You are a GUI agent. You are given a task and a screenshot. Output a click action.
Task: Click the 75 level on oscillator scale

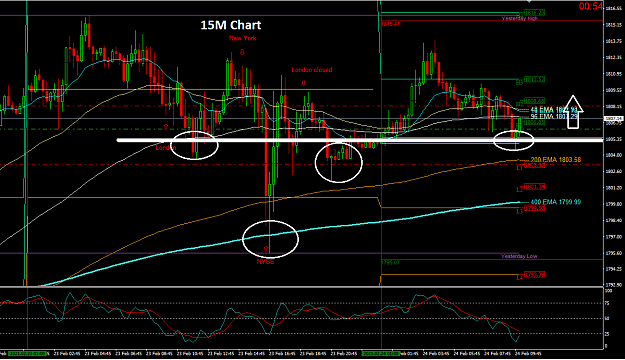tap(607, 303)
